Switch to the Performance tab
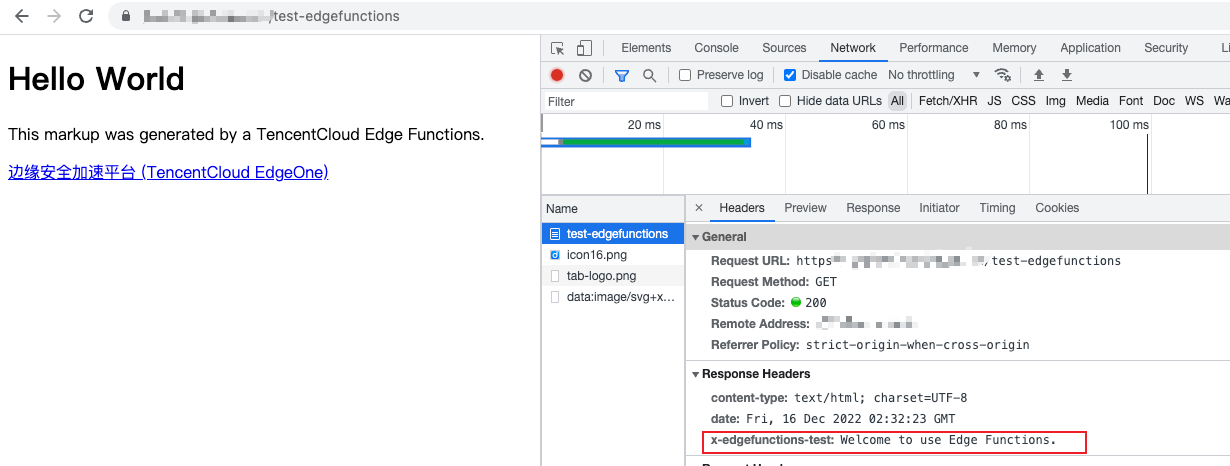 pyautogui.click(x=934, y=48)
